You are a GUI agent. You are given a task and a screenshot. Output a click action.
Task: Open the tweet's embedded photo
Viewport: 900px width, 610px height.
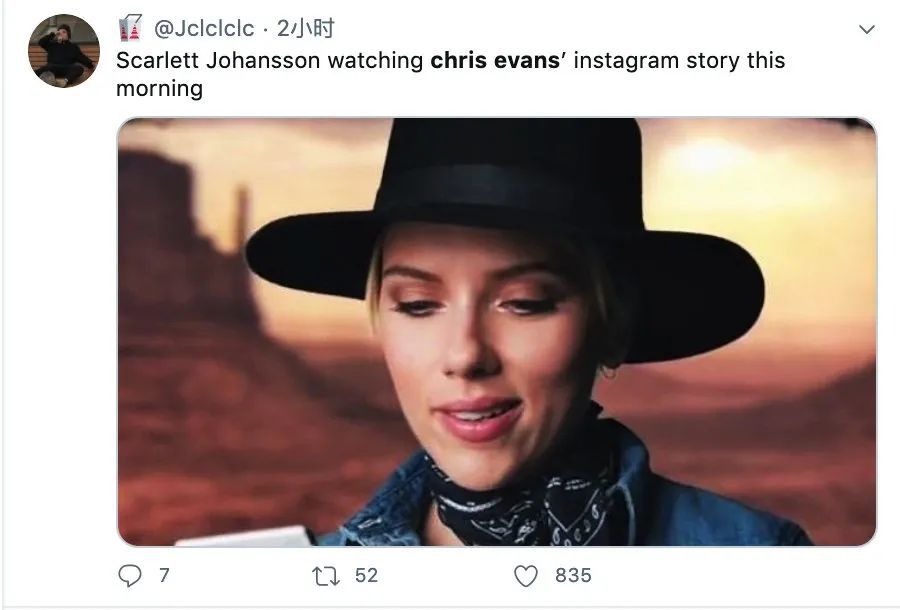(x=496, y=332)
